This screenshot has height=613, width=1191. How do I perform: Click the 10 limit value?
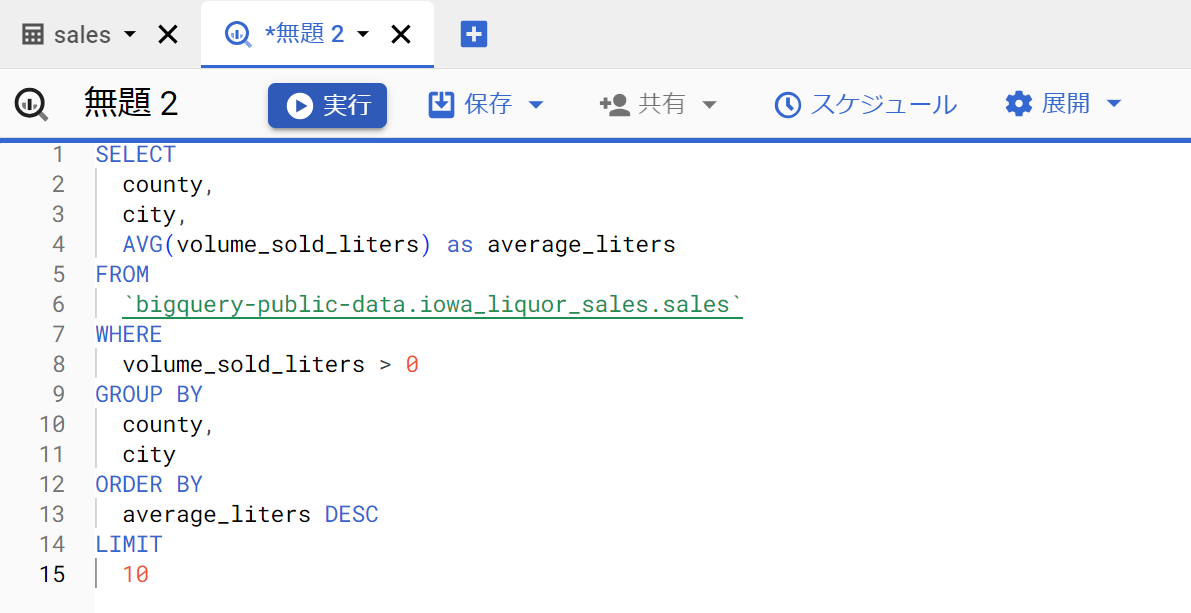[x=135, y=574]
